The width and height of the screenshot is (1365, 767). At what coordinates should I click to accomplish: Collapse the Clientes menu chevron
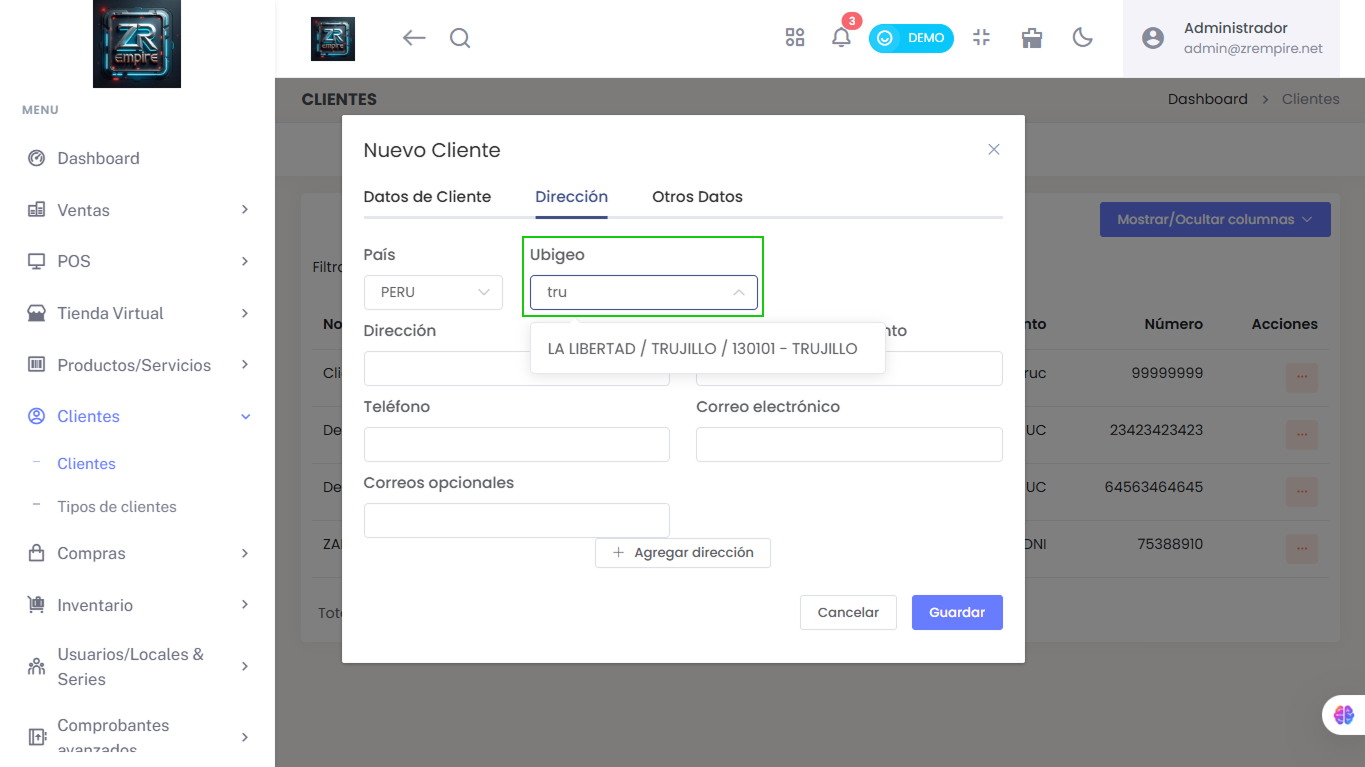point(245,416)
